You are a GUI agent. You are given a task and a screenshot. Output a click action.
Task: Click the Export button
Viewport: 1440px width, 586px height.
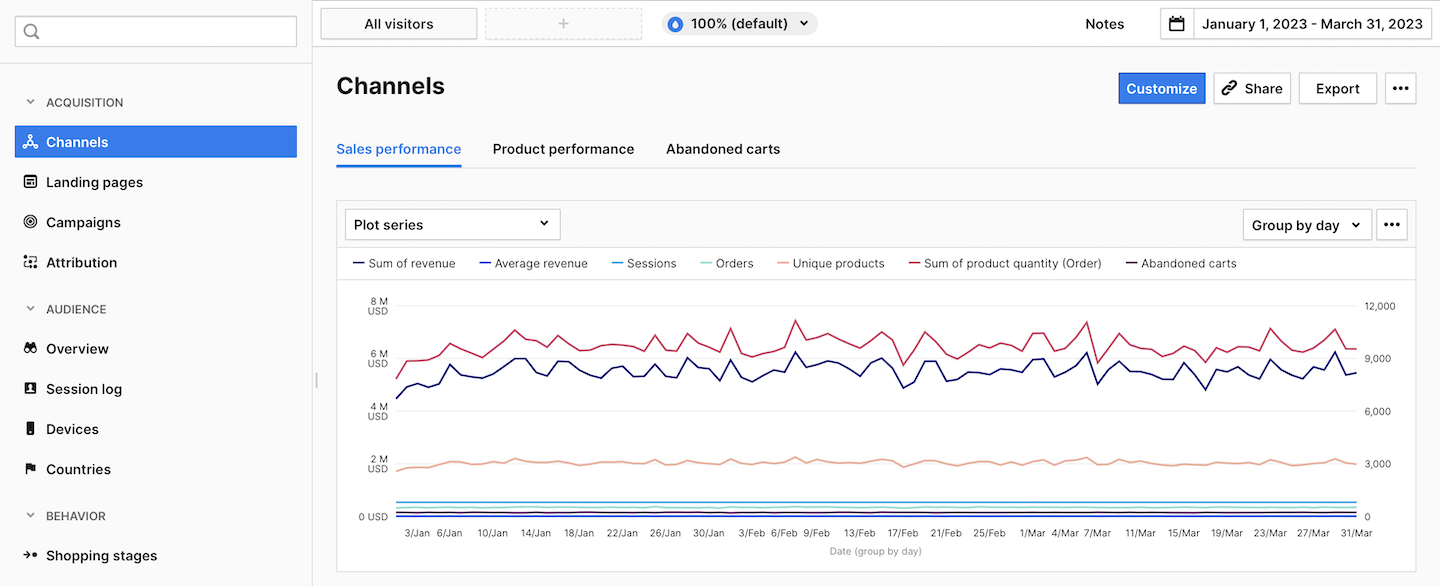point(1337,88)
